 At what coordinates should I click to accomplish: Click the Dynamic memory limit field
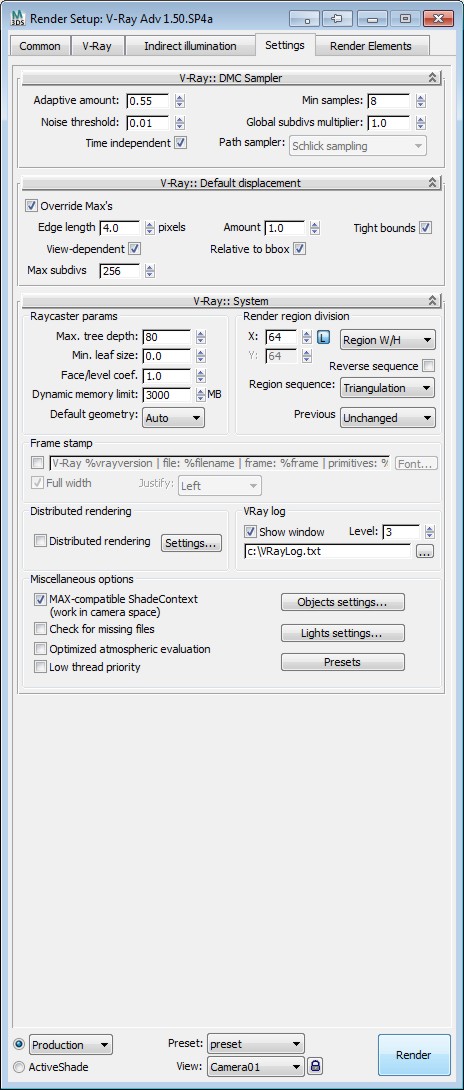click(x=167, y=395)
